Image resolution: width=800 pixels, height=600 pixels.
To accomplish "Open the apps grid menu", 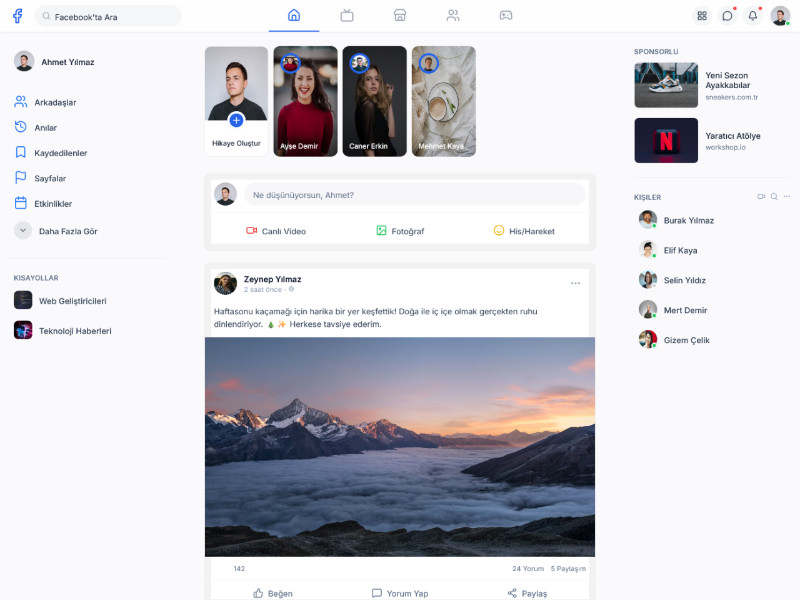I will click(702, 16).
